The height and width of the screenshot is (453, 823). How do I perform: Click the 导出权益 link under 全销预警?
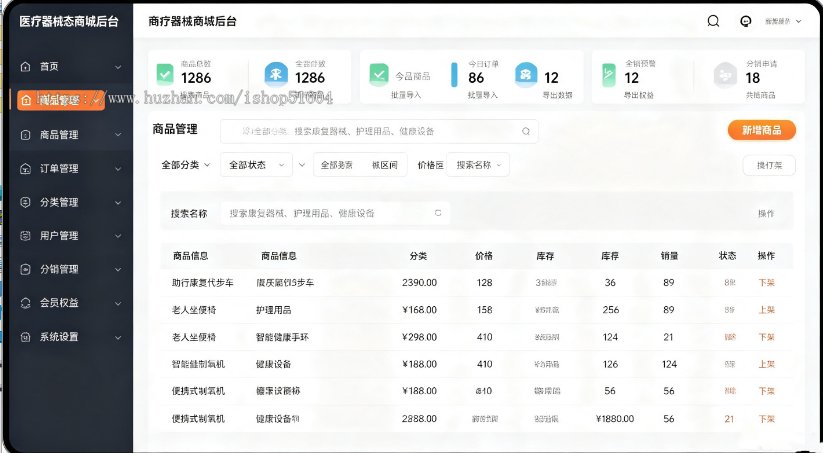(x=639, y=95)
